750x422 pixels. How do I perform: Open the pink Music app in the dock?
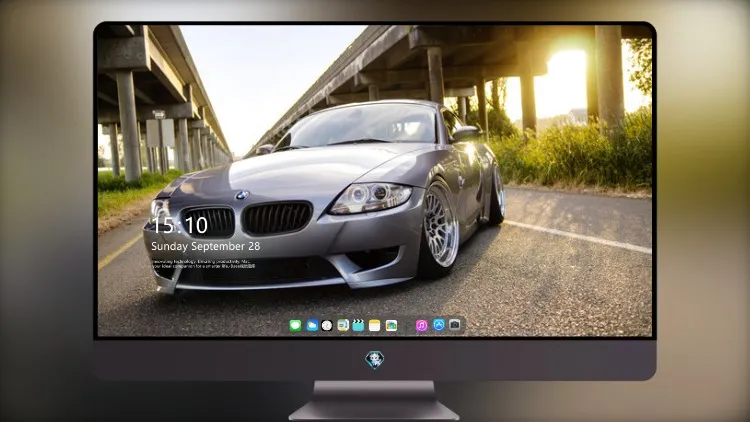point(421,326)
